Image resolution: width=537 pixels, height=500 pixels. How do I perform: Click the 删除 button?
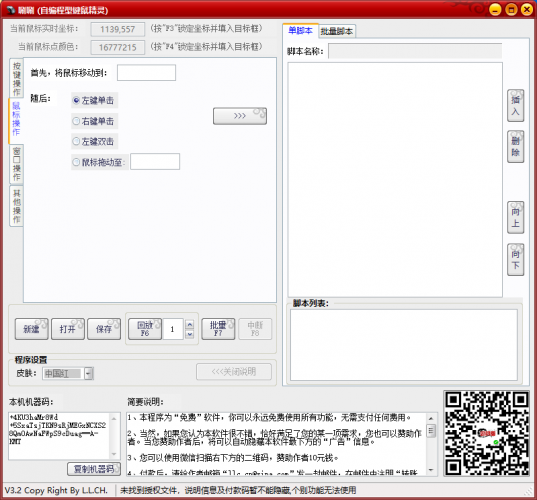coord(515,147)
